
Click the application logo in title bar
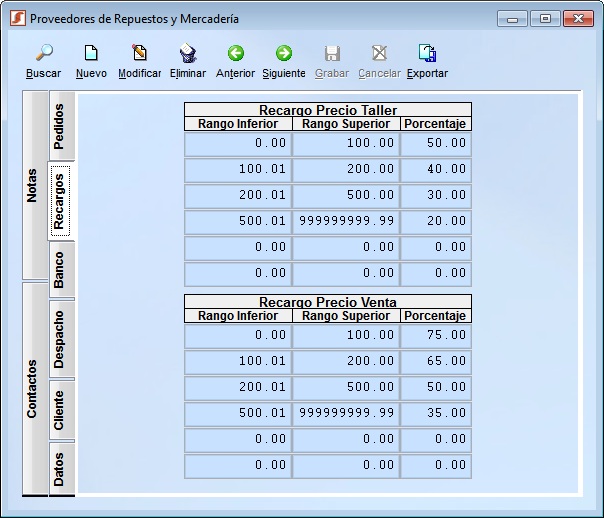(18, 18)
